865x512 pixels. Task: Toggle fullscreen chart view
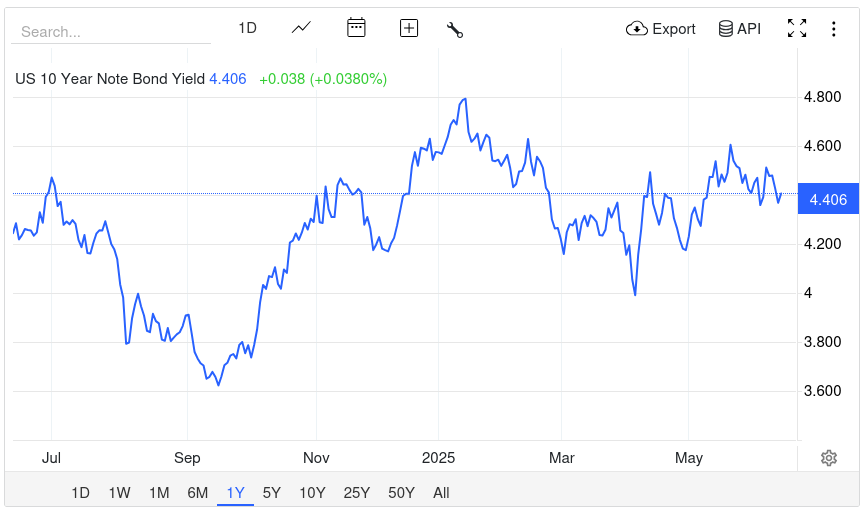coord(796,29)
